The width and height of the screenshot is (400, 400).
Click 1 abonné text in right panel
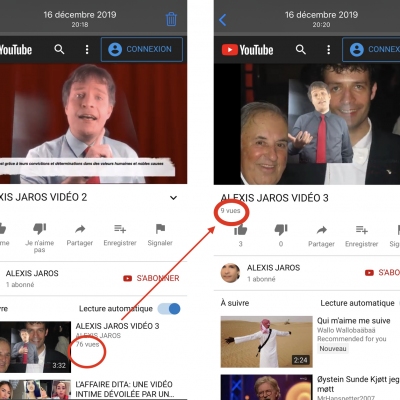coord(261,279)
